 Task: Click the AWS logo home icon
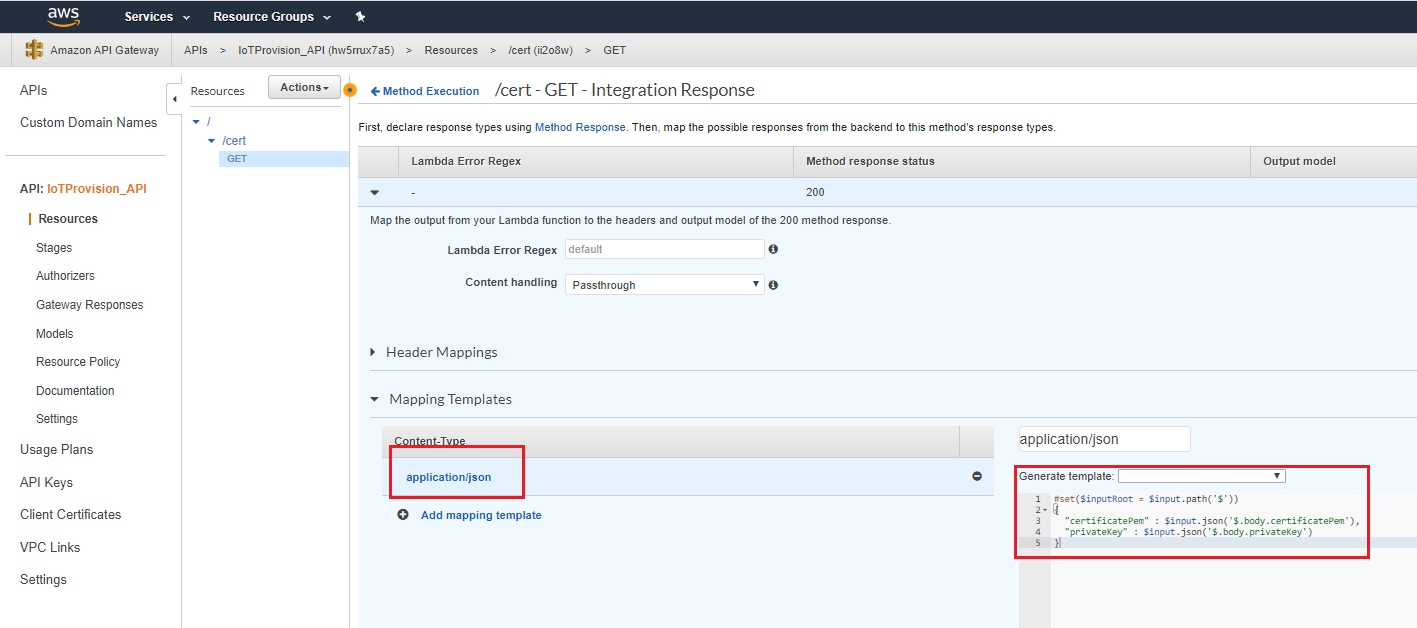[63, 16]
